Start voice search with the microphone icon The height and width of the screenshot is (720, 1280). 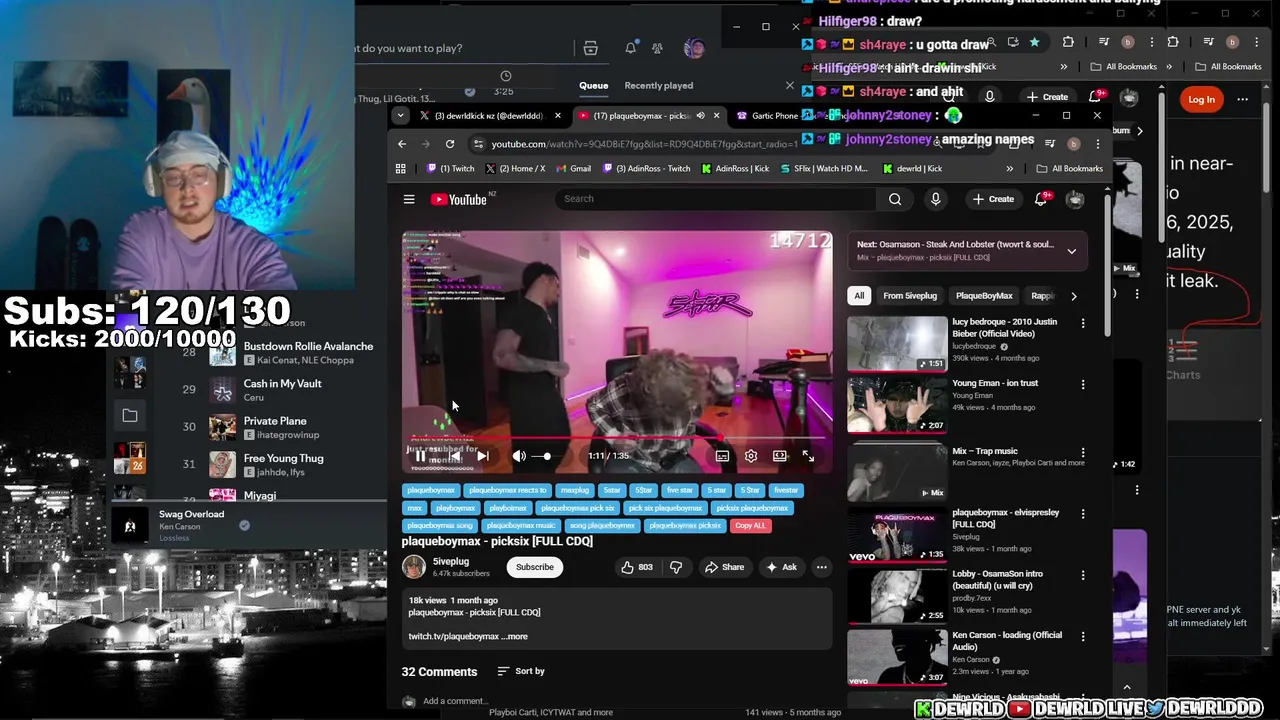click(x=935, y=199)
